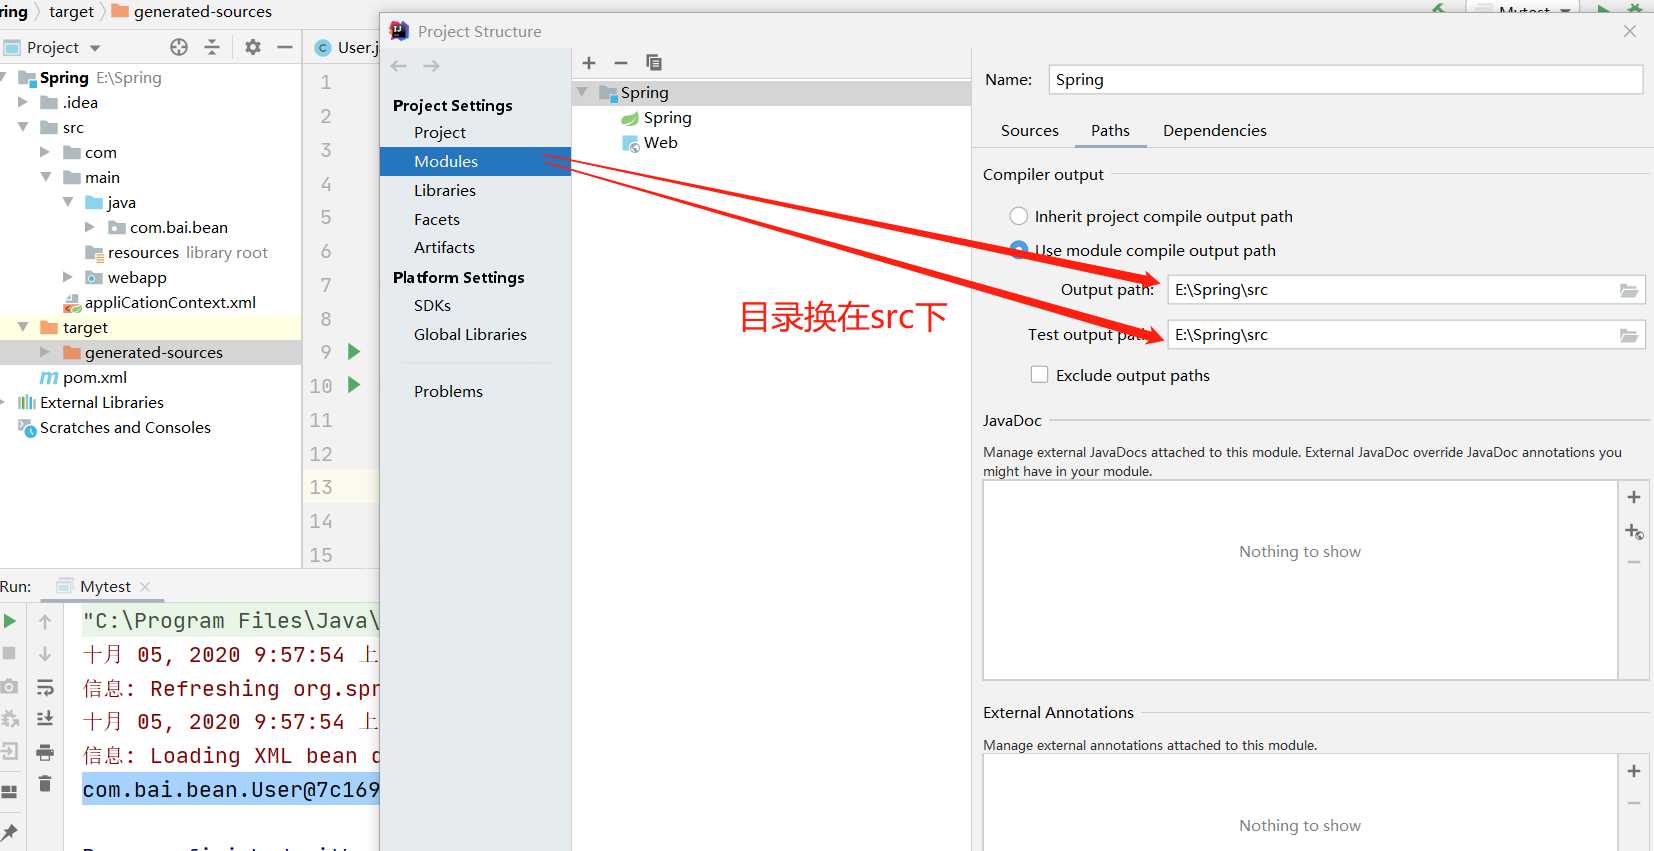Select Inherit project compile output path
The width and height of the screenshot is (1654, 851).
1018,216
